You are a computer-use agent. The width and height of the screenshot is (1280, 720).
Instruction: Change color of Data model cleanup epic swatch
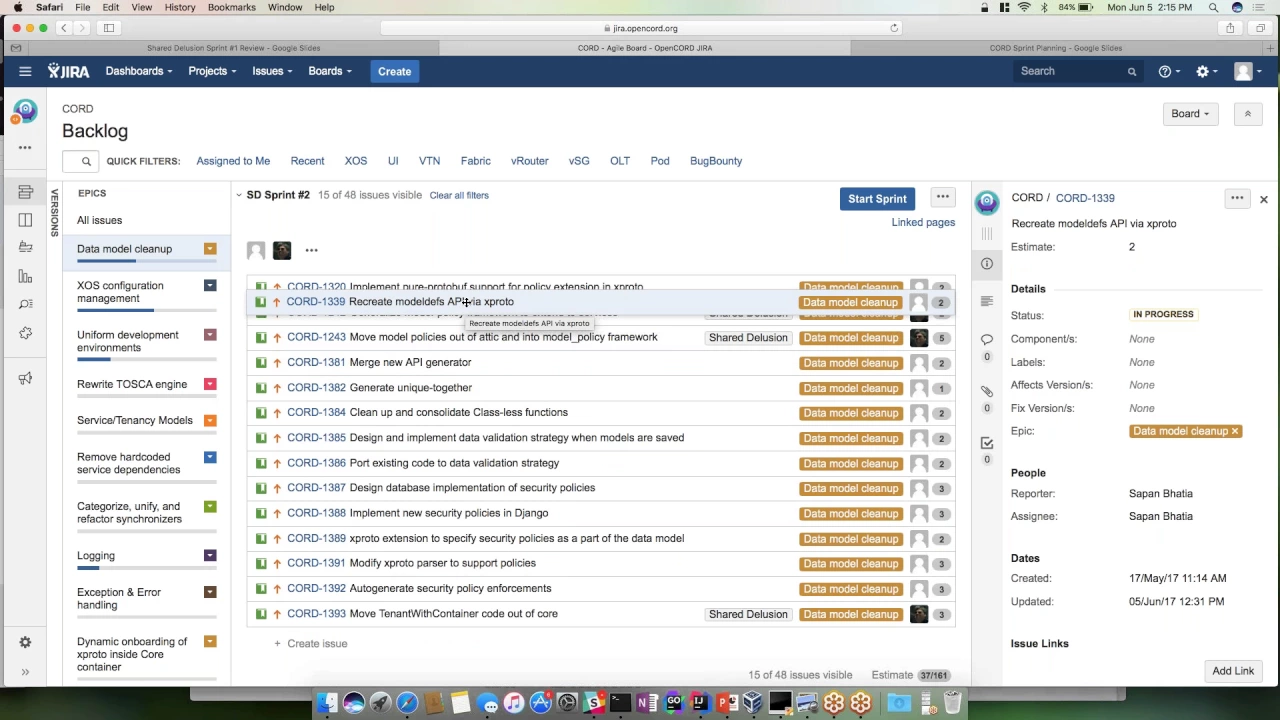210,249
